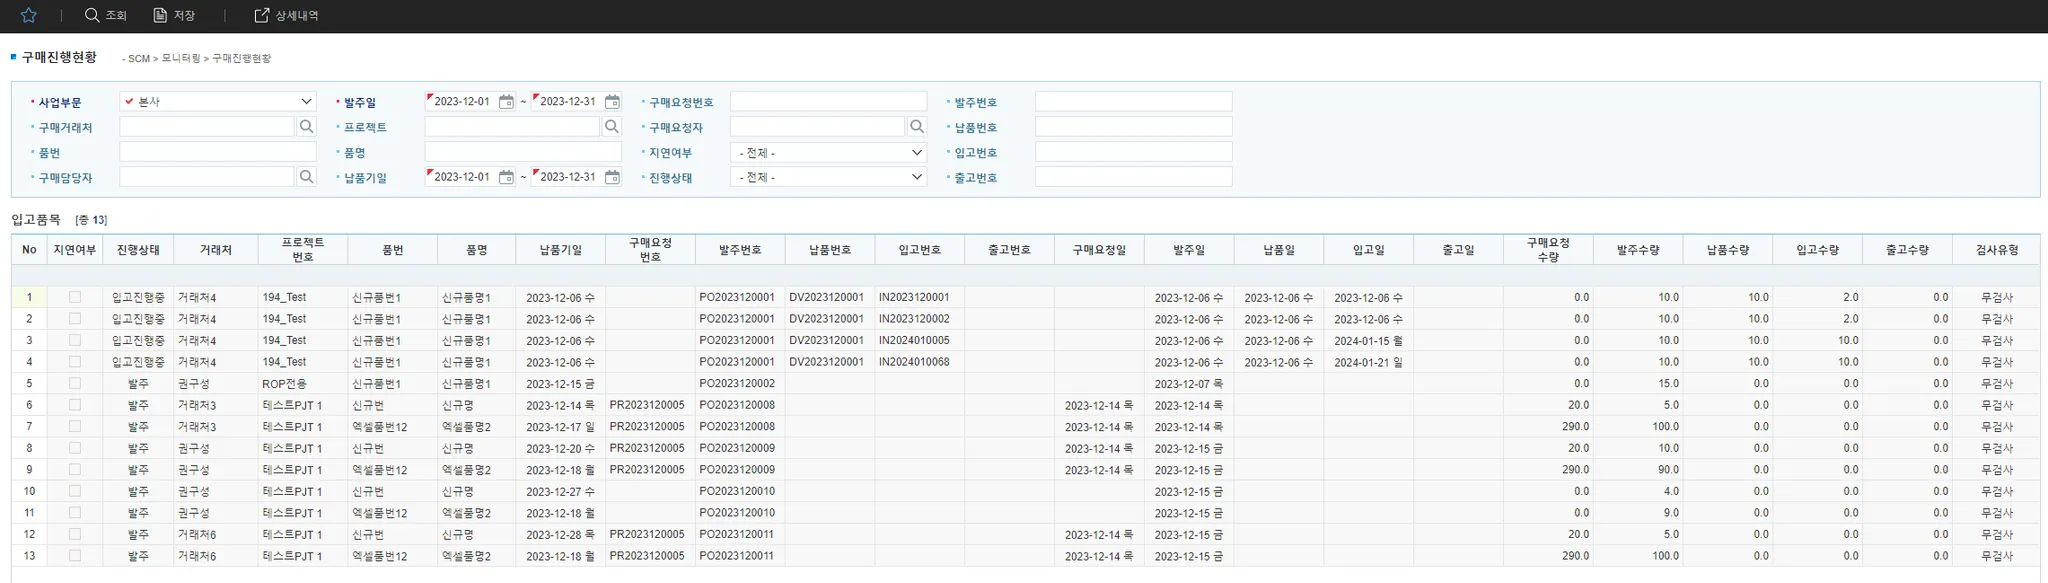Click the 품명 filter input field

[523, 152]
